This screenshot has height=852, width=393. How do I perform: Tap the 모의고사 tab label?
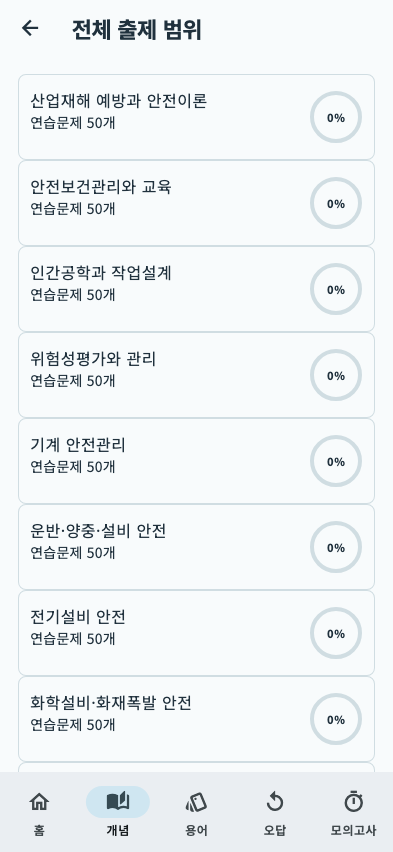pos(353,830)
